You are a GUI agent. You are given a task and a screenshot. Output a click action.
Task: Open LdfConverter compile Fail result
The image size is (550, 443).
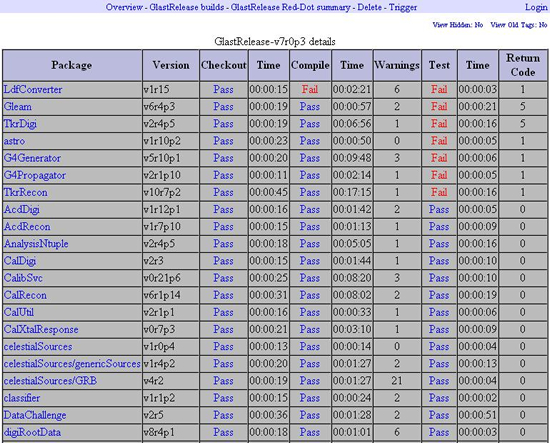(x=310, y=89)
